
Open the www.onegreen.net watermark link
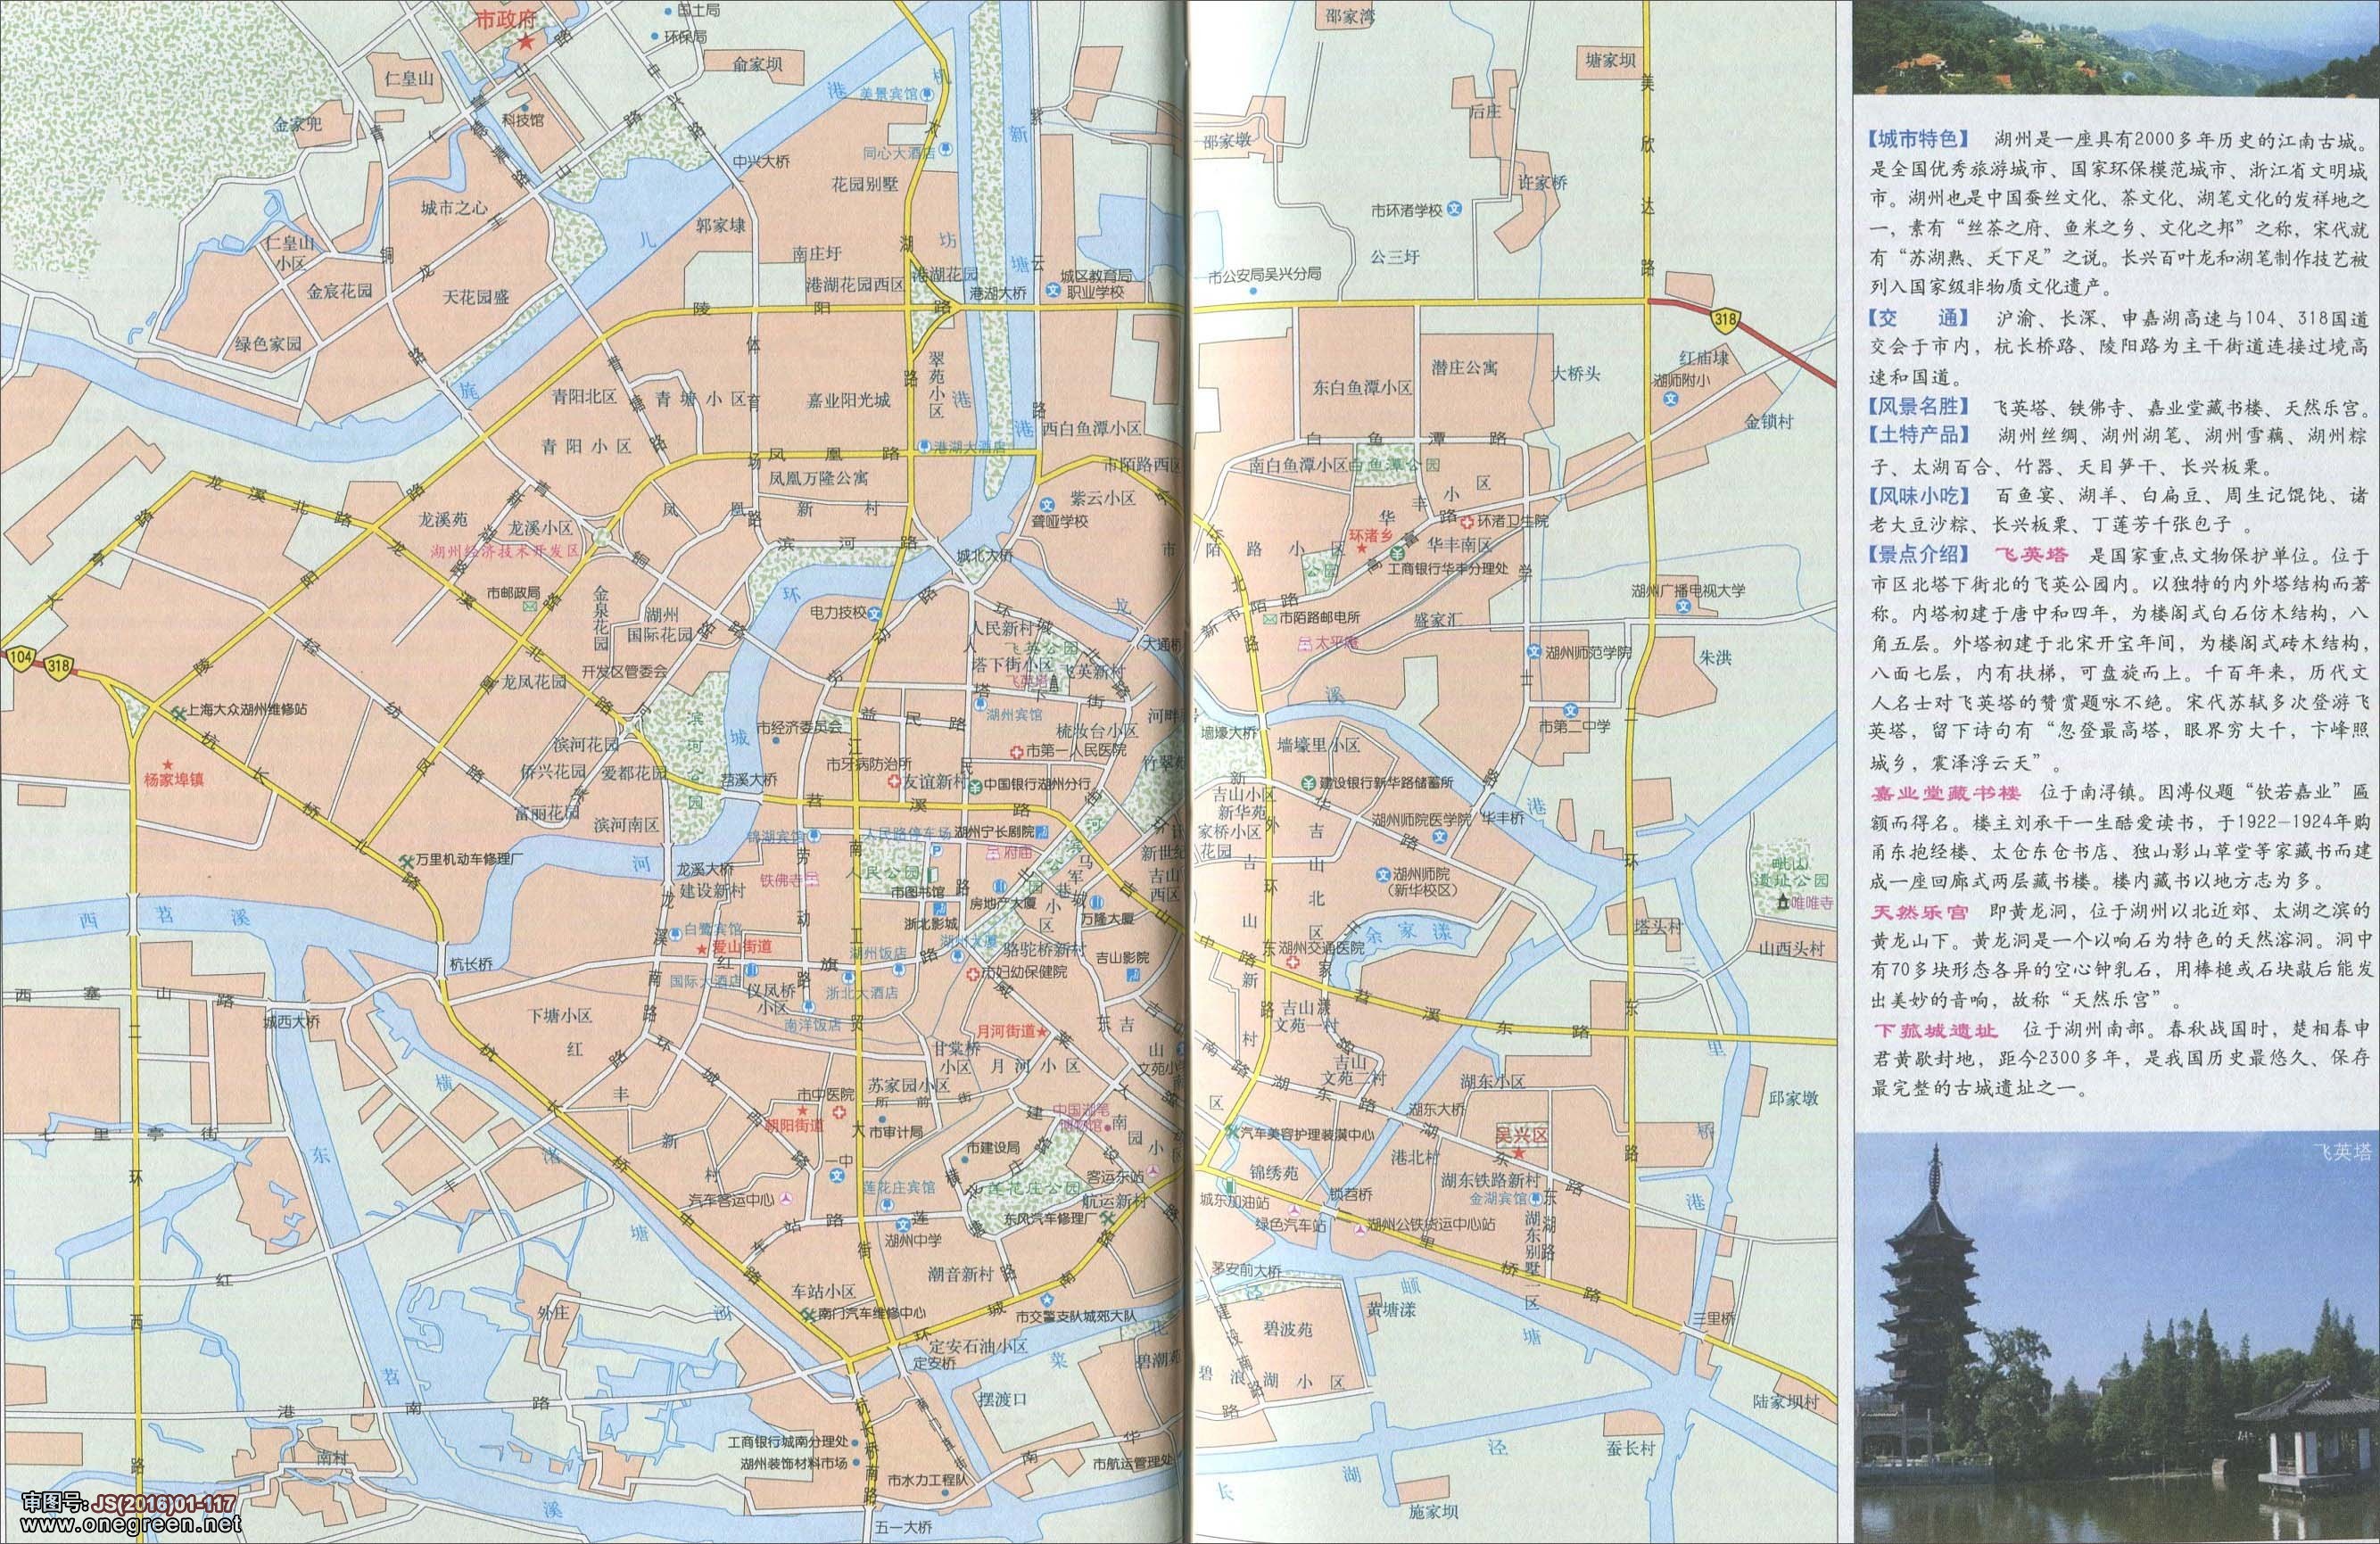tap(124, 1525)
